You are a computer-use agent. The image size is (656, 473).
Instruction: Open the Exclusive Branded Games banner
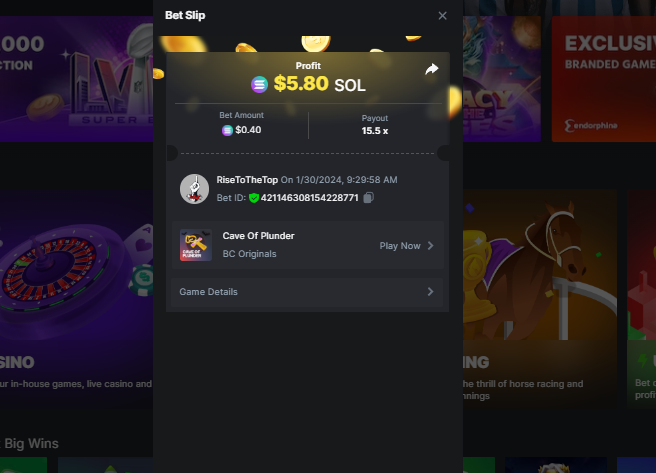[604, 79]
